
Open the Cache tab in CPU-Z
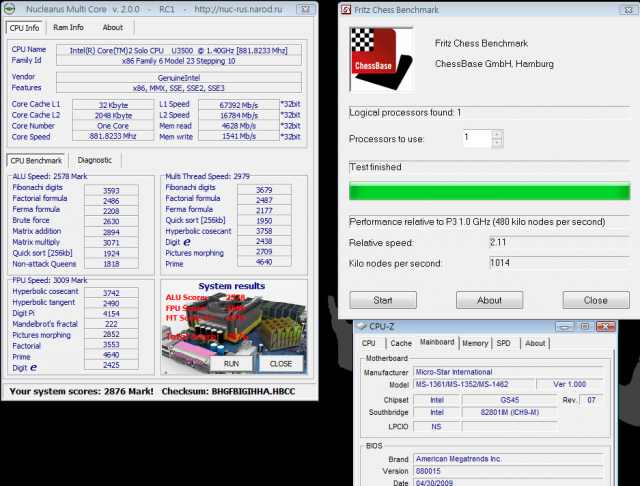click(x=401, y=343)
